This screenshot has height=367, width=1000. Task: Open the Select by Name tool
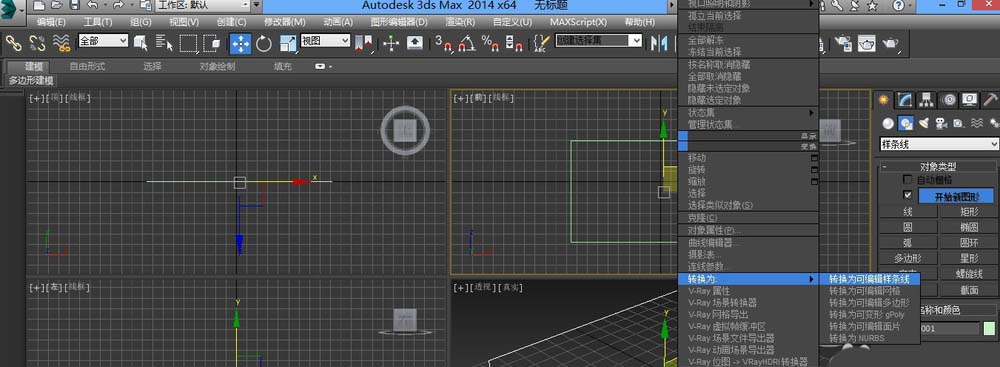point(165,43)
